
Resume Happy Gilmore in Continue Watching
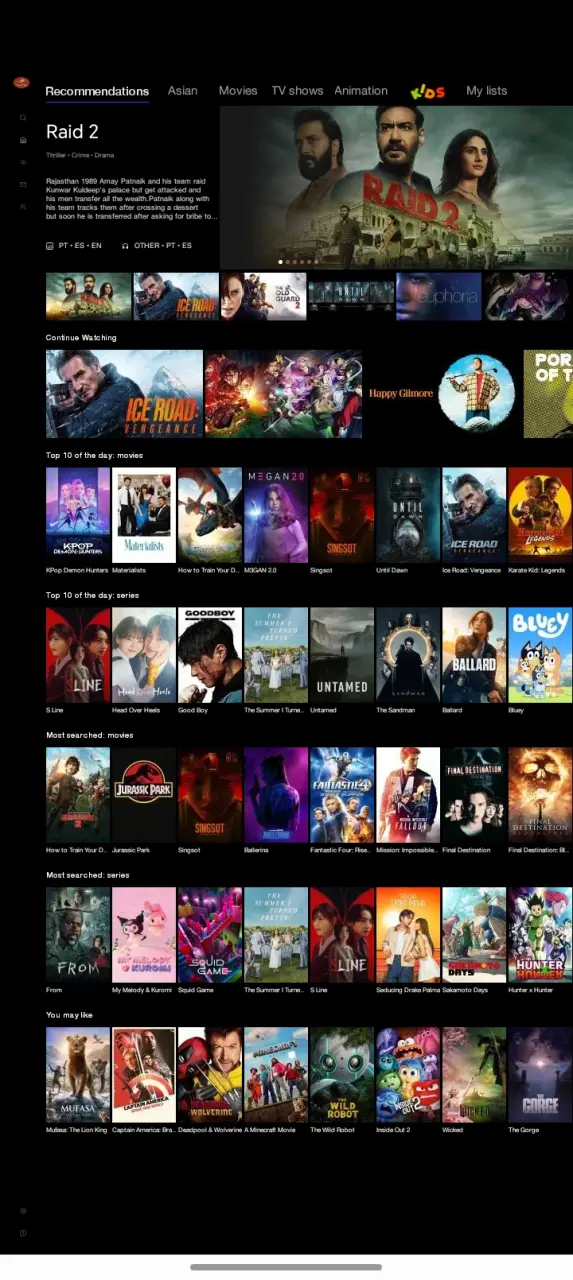pos(443,394)
